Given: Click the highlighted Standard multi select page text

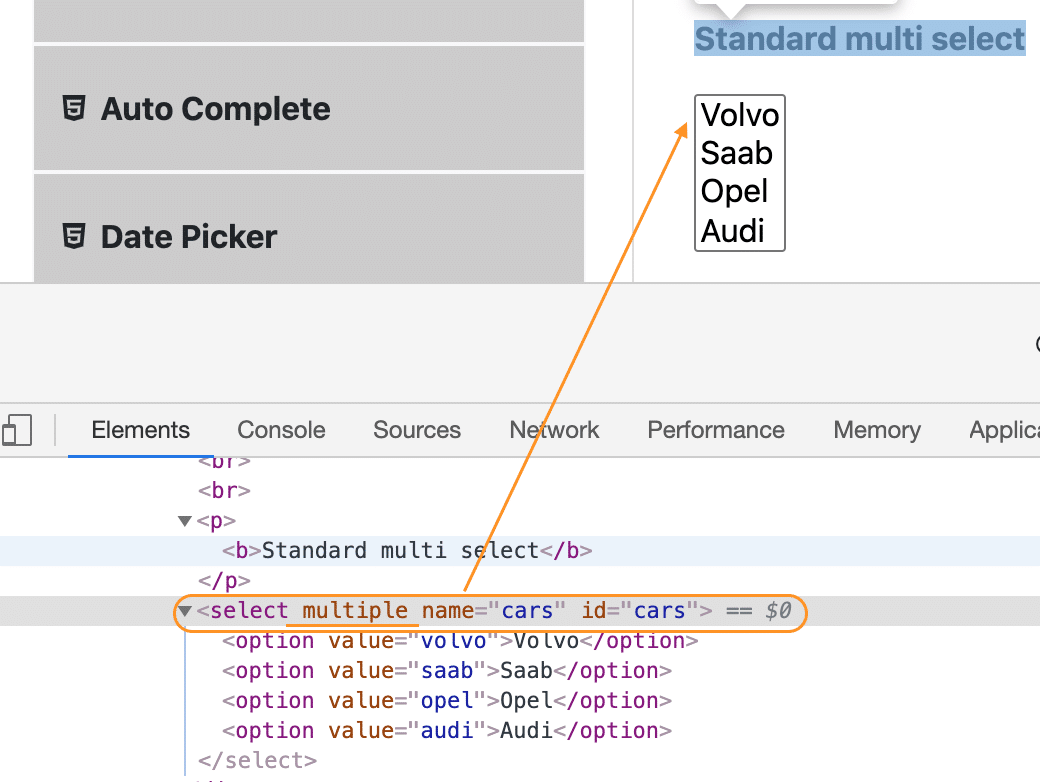Looking at the screenshot, I should (858, 38).
